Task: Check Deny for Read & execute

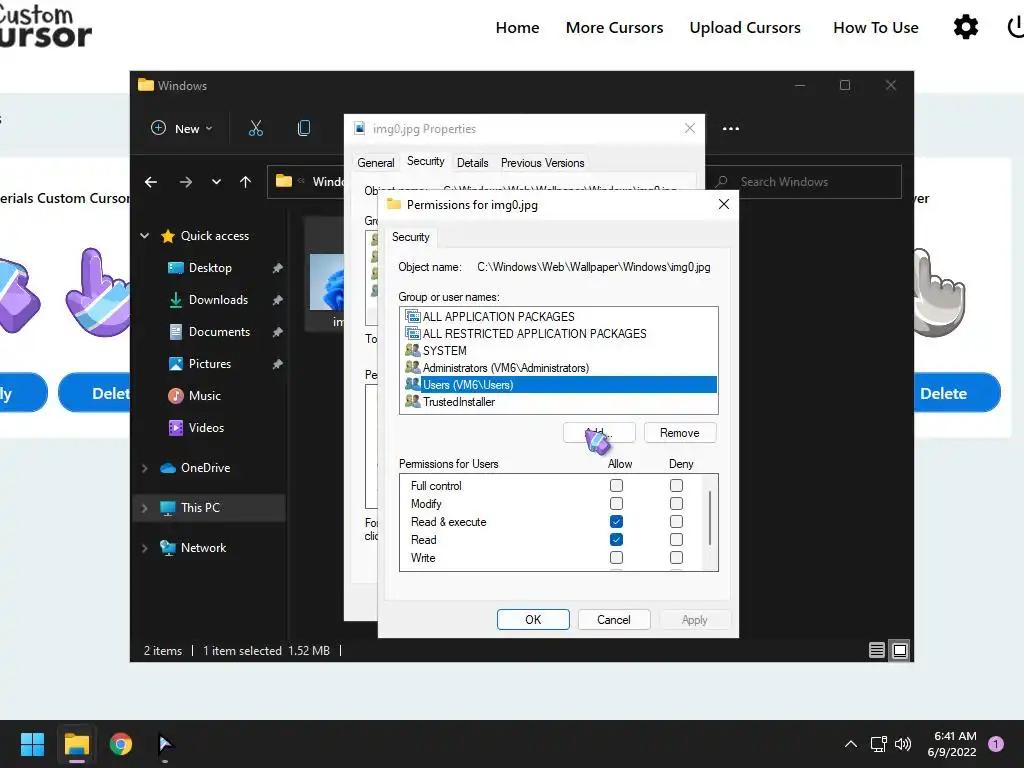Action: click(676, 521)
